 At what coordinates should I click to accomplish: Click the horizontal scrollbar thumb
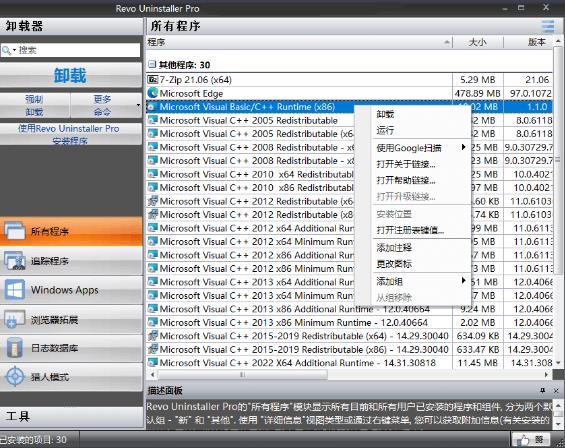[243, 375]
